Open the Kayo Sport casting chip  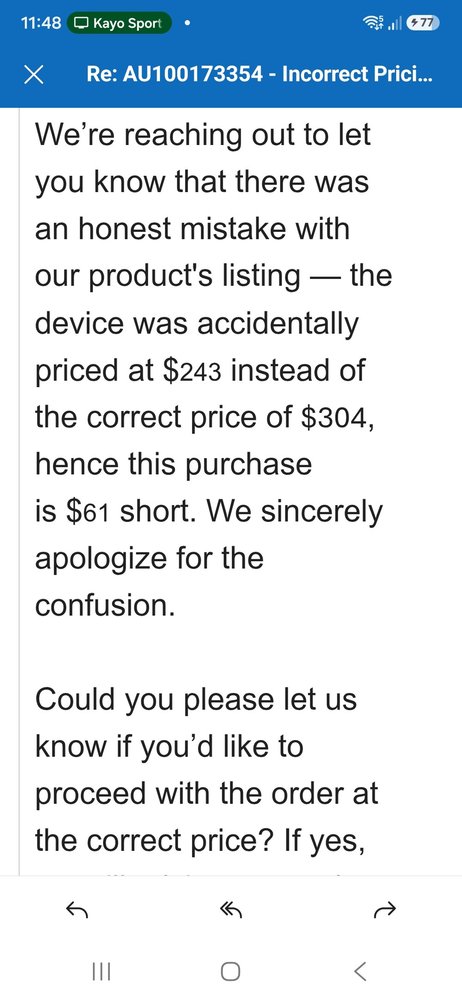click(119, 24)
